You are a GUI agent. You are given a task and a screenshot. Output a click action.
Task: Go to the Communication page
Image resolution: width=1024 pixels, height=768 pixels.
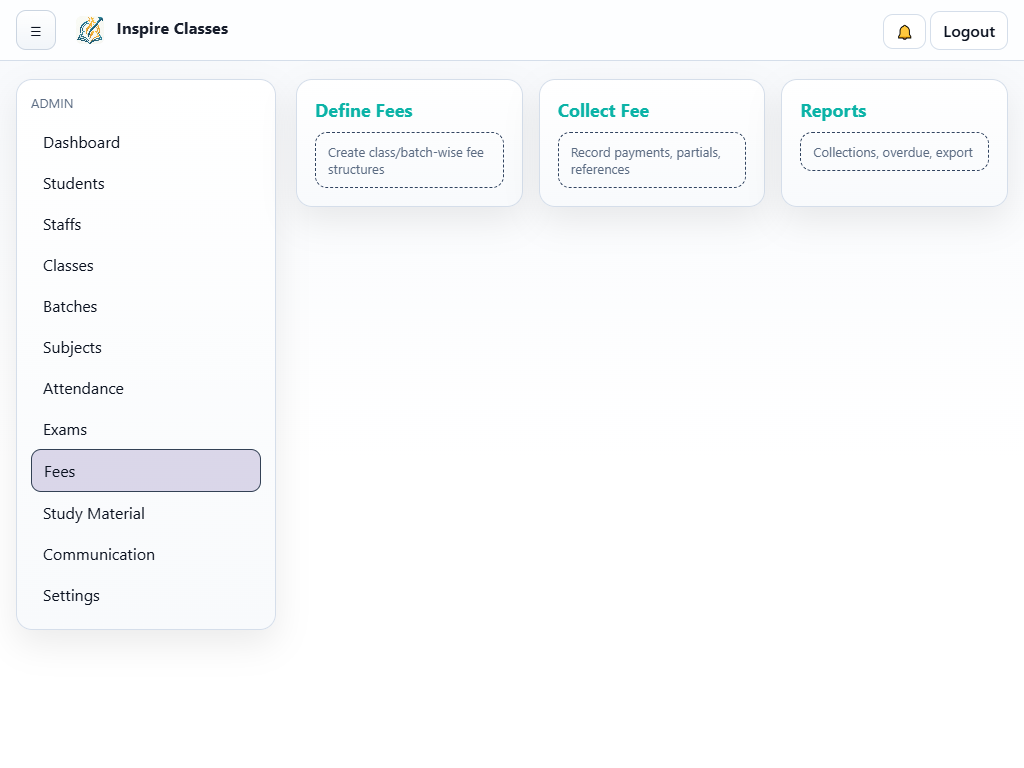click(x=99, y=554)
